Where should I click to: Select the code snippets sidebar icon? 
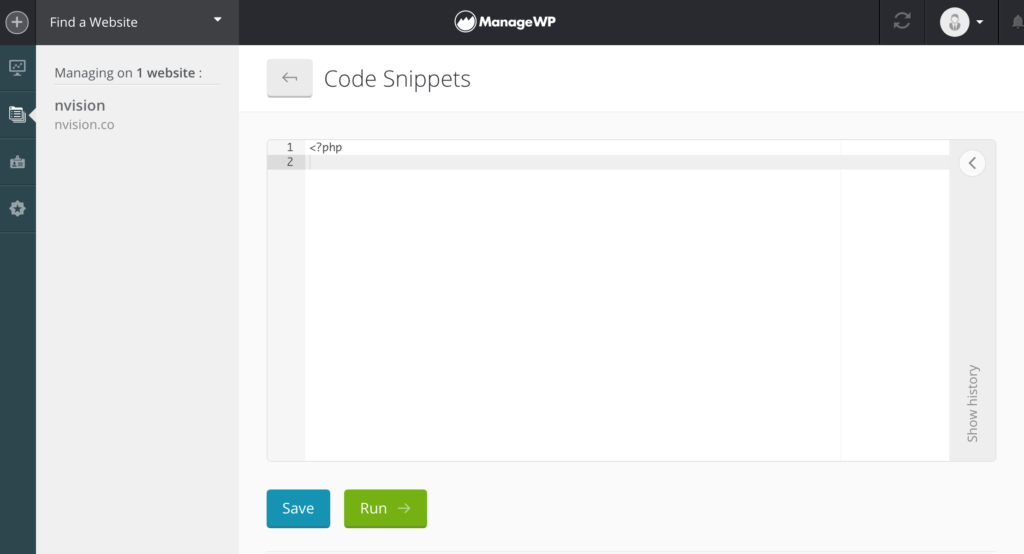tap(18, 114)
